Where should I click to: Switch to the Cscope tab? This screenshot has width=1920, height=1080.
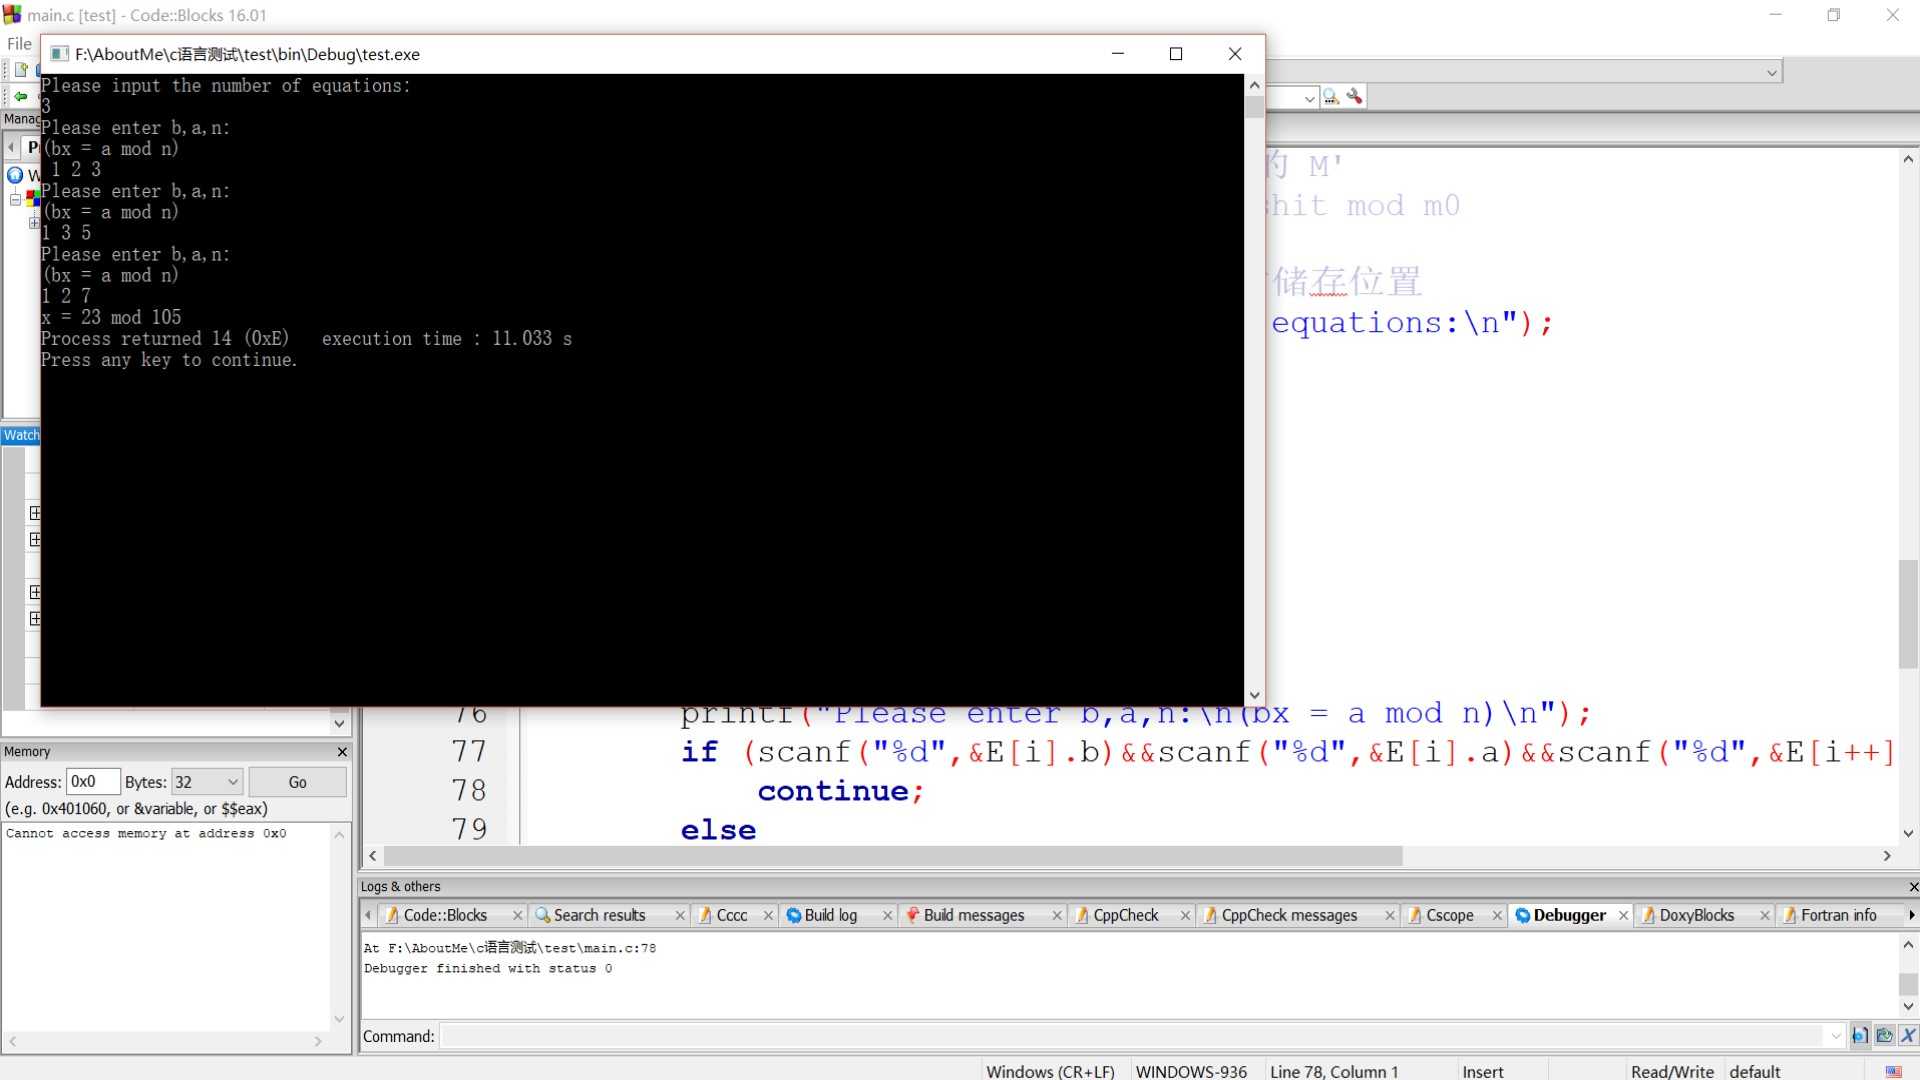pyautogui.click(x=1450, y=915)
